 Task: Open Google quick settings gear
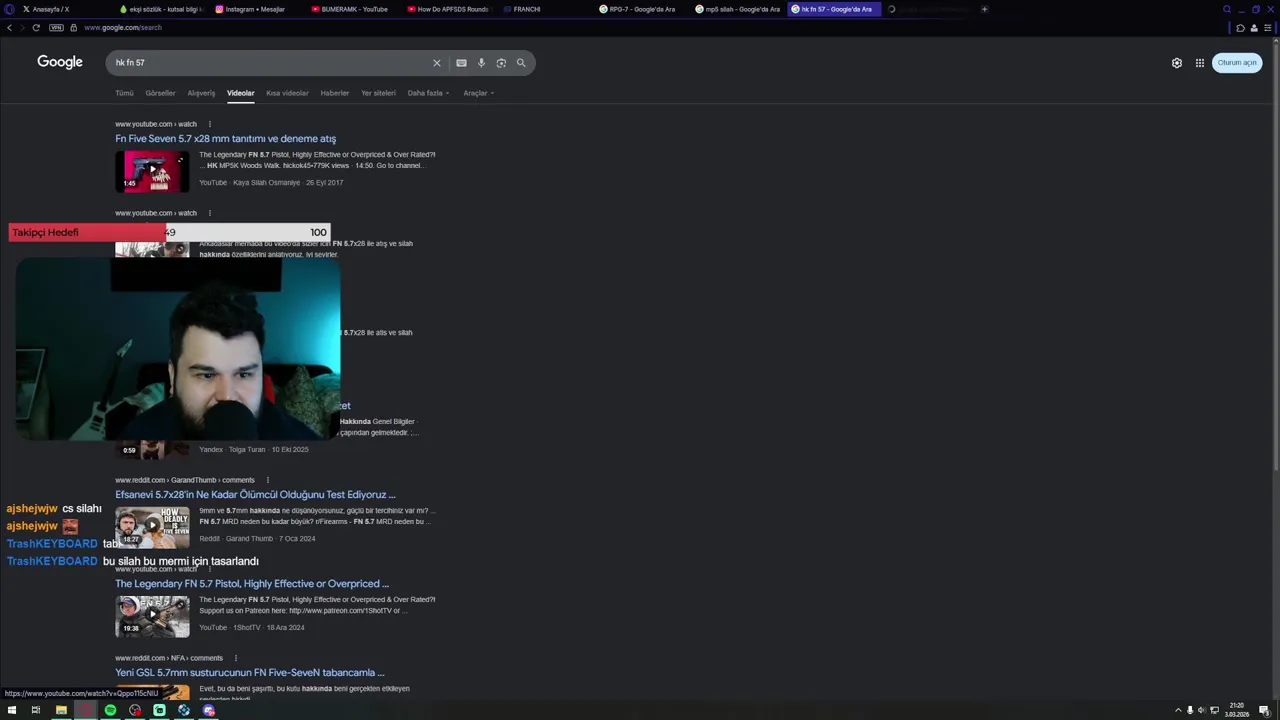pyautogui.click(x=1177, y=63)
